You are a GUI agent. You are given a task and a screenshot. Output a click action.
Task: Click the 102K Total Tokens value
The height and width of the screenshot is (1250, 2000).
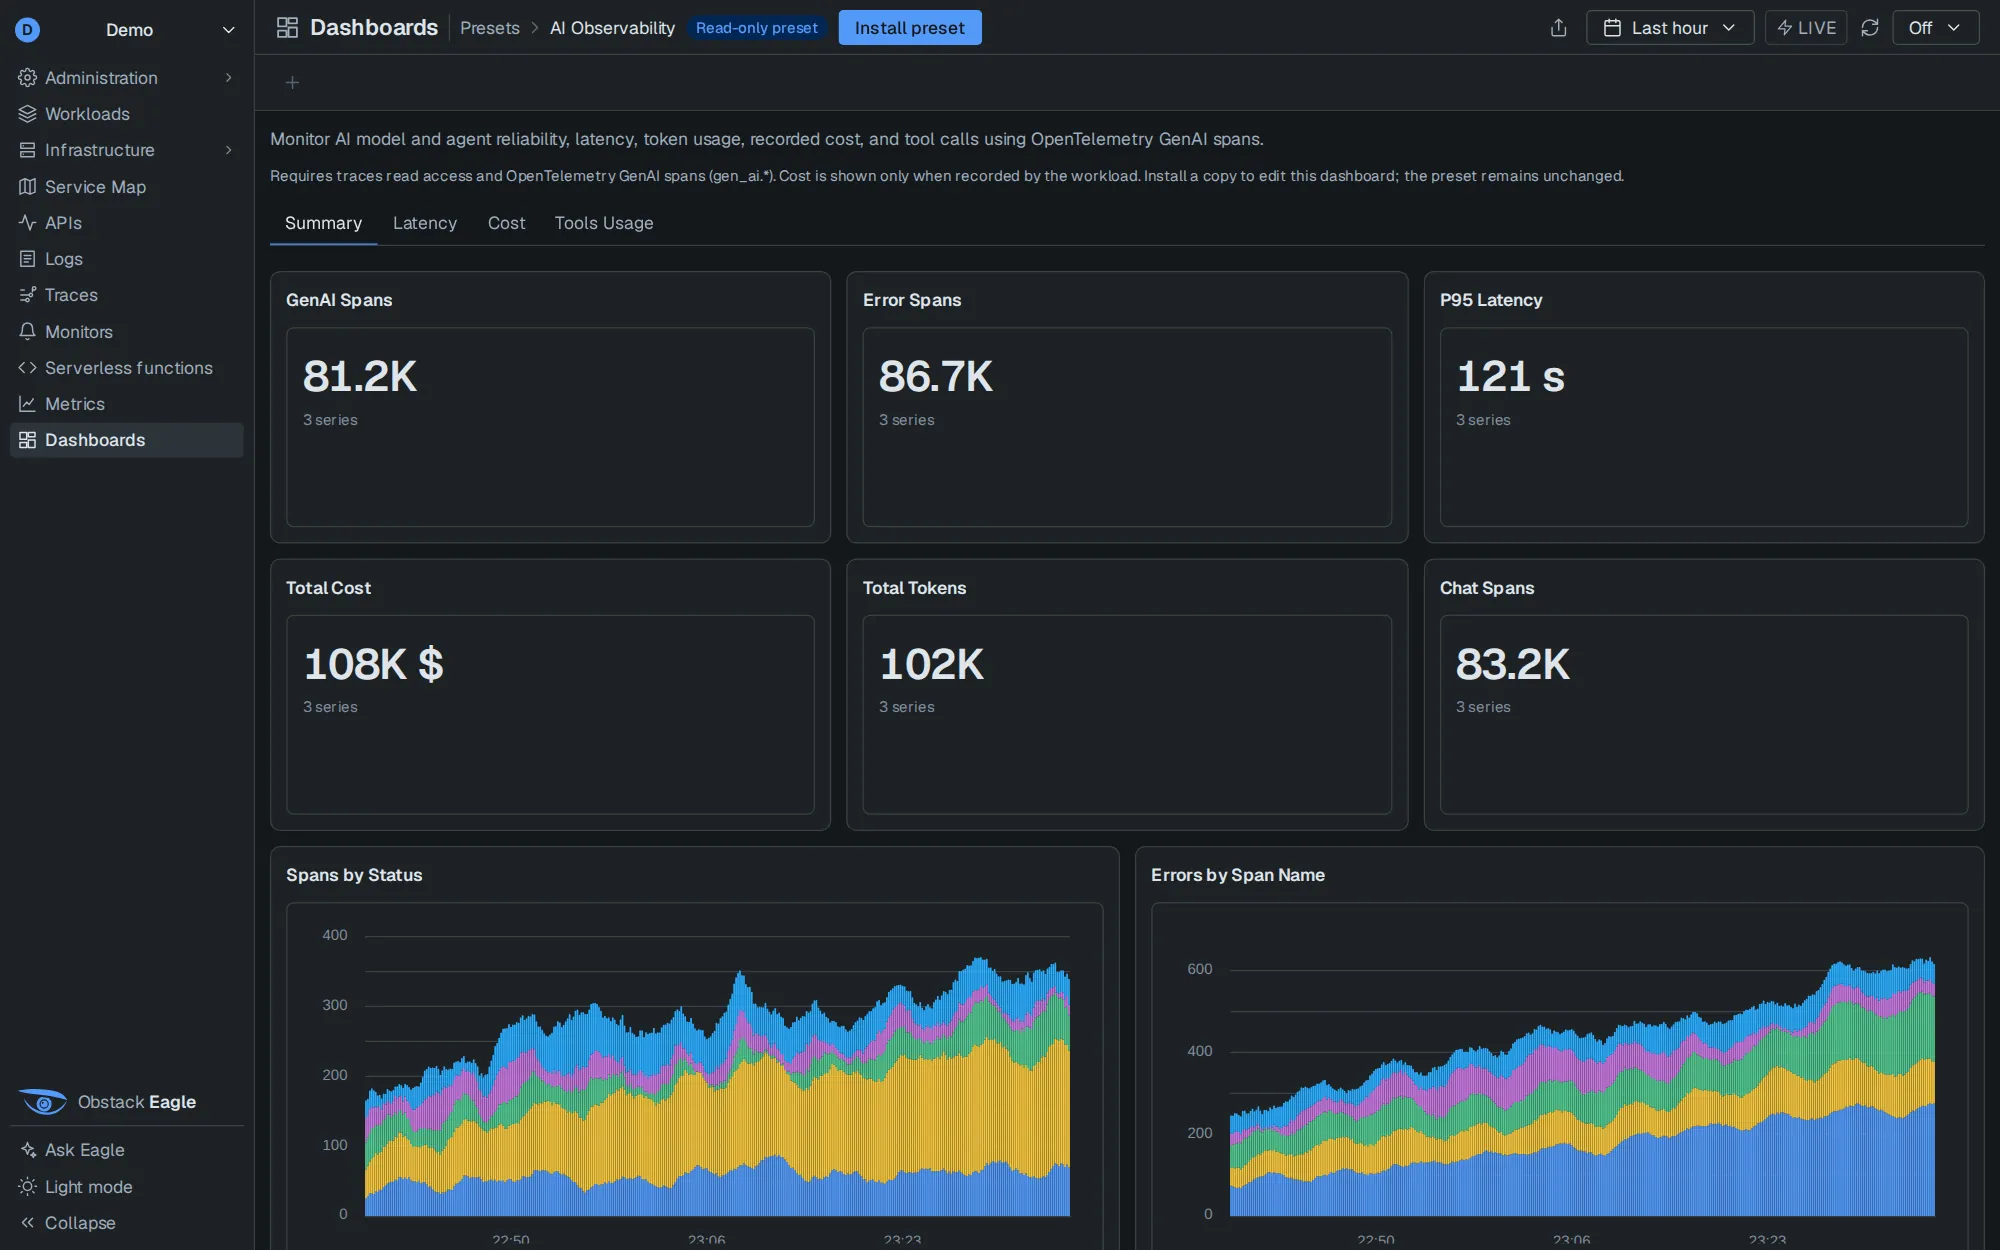click(932, 664)
